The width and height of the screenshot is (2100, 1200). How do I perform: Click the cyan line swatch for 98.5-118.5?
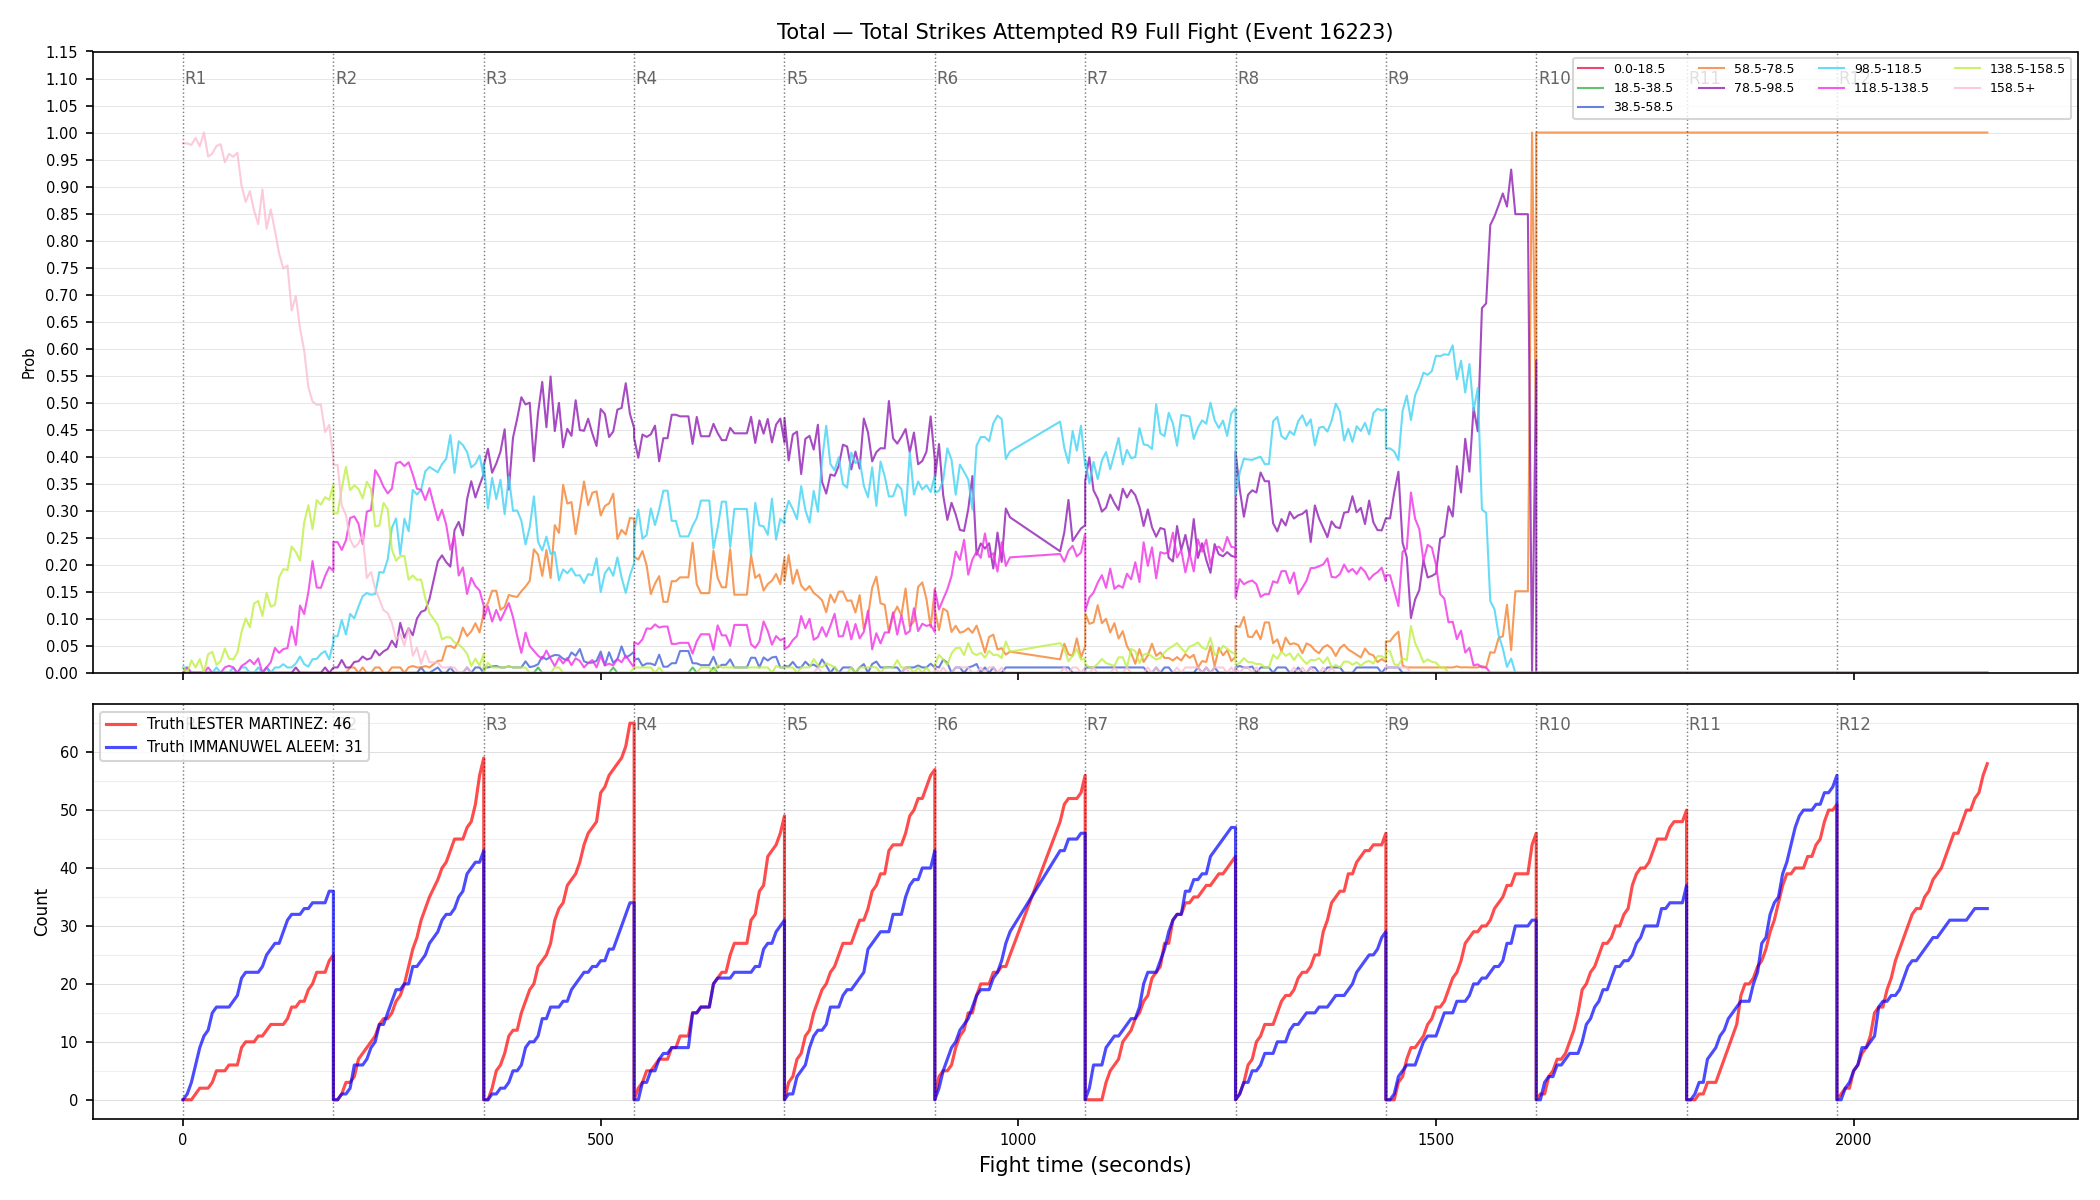1831,69
